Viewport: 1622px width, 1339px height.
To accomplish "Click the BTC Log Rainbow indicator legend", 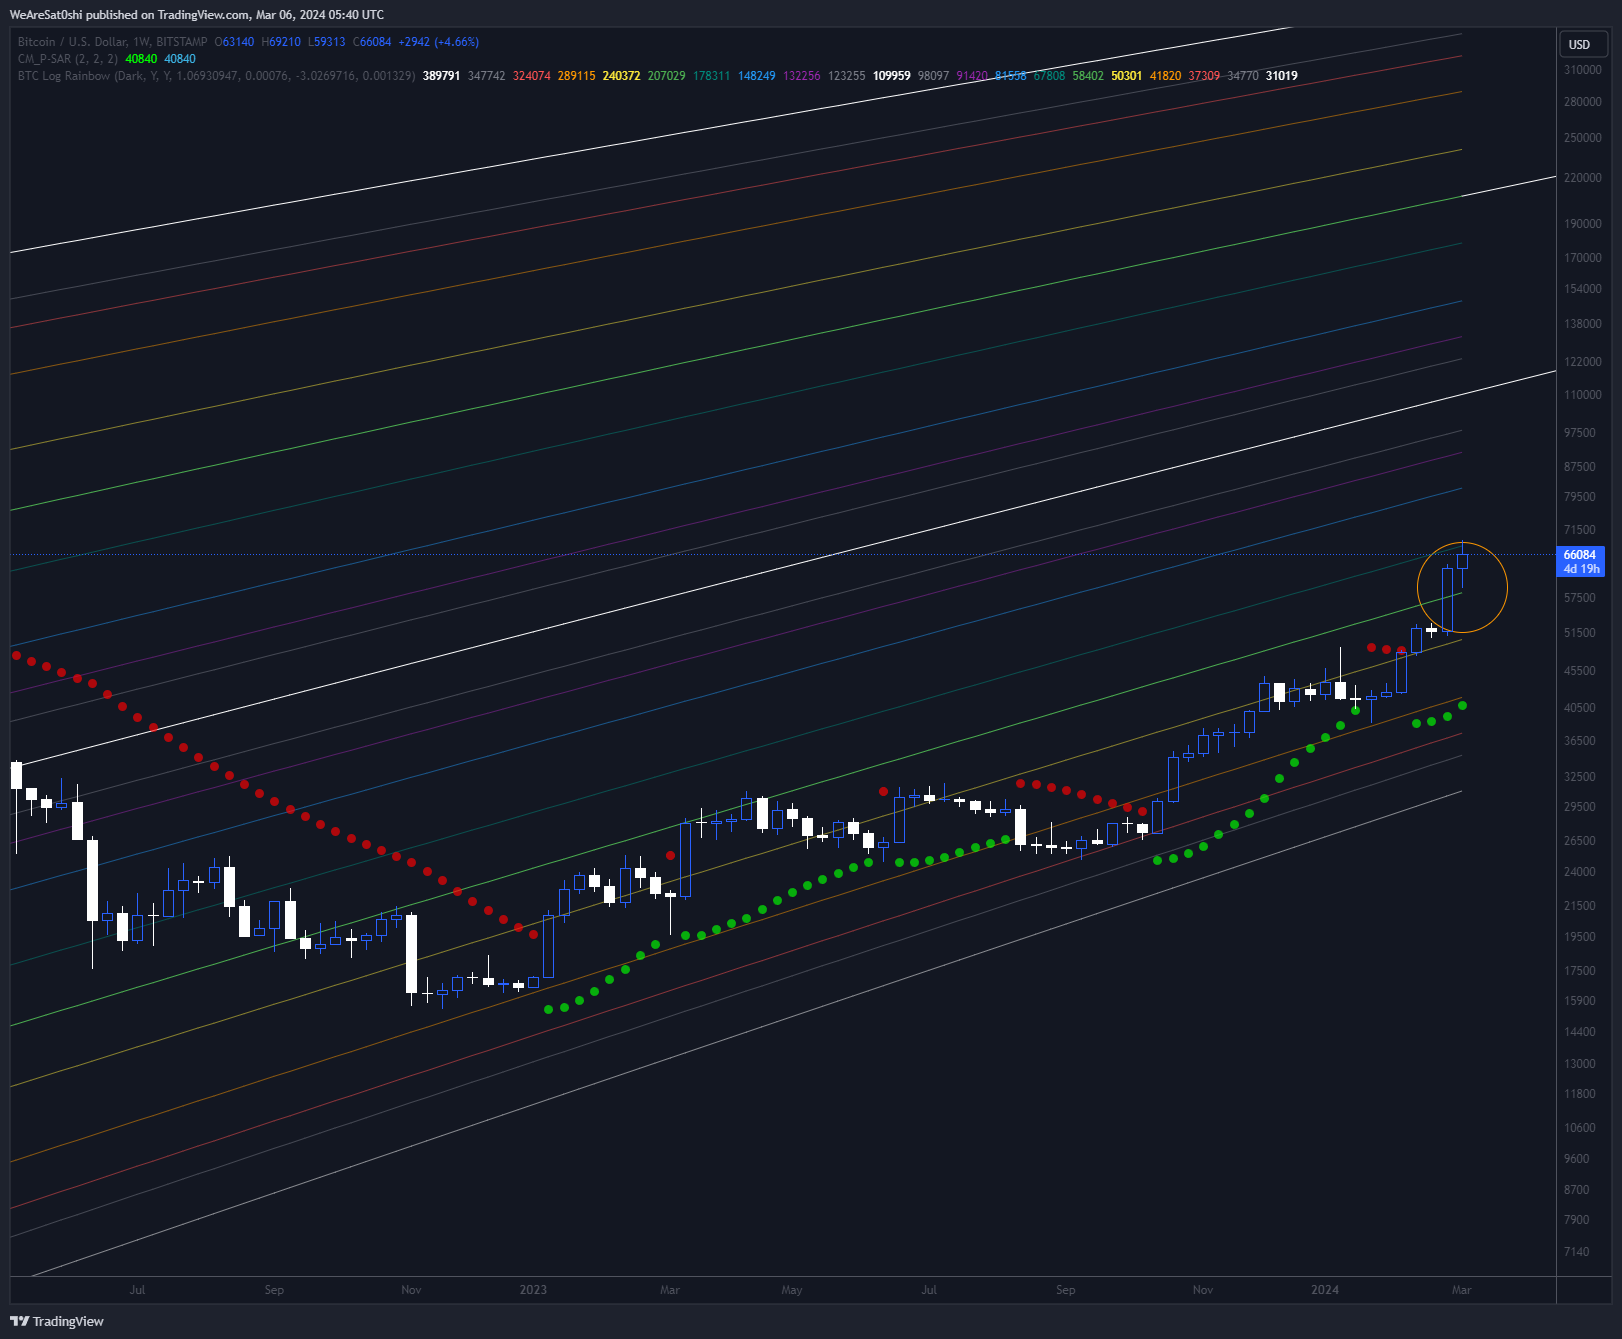I will point(216,76).
